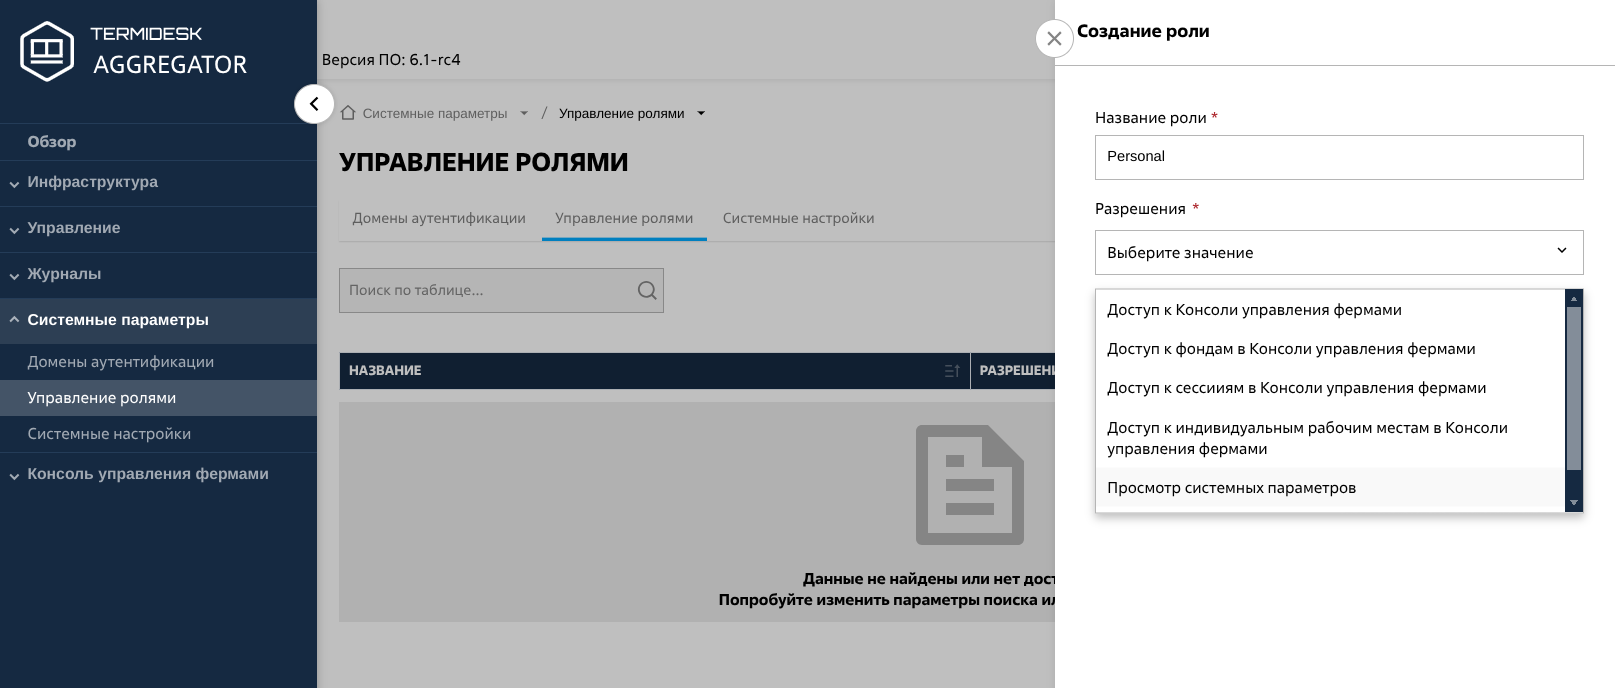Select Доступ к Консоли управления фермами option
Screen dimensions: 1615x688
(x=1254, y=310)
